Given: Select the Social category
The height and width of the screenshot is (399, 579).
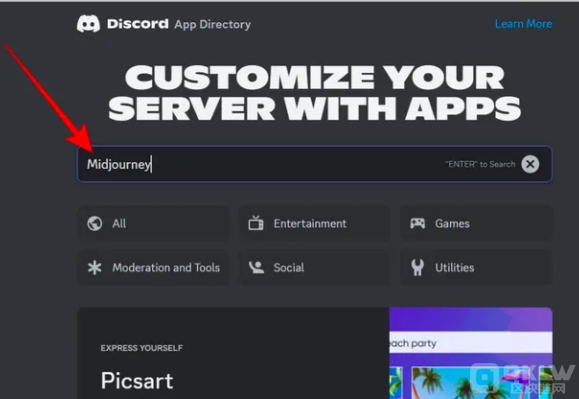Looking at the screenshot, I should [315, 268].
